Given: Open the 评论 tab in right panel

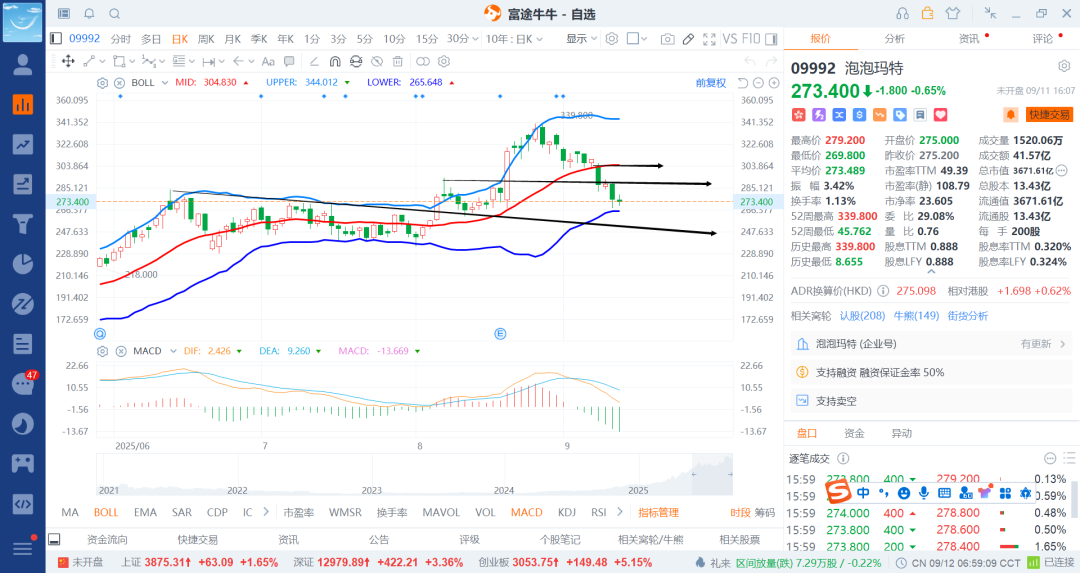Looking at the screenshot, I should click(x=1042, y=39).
